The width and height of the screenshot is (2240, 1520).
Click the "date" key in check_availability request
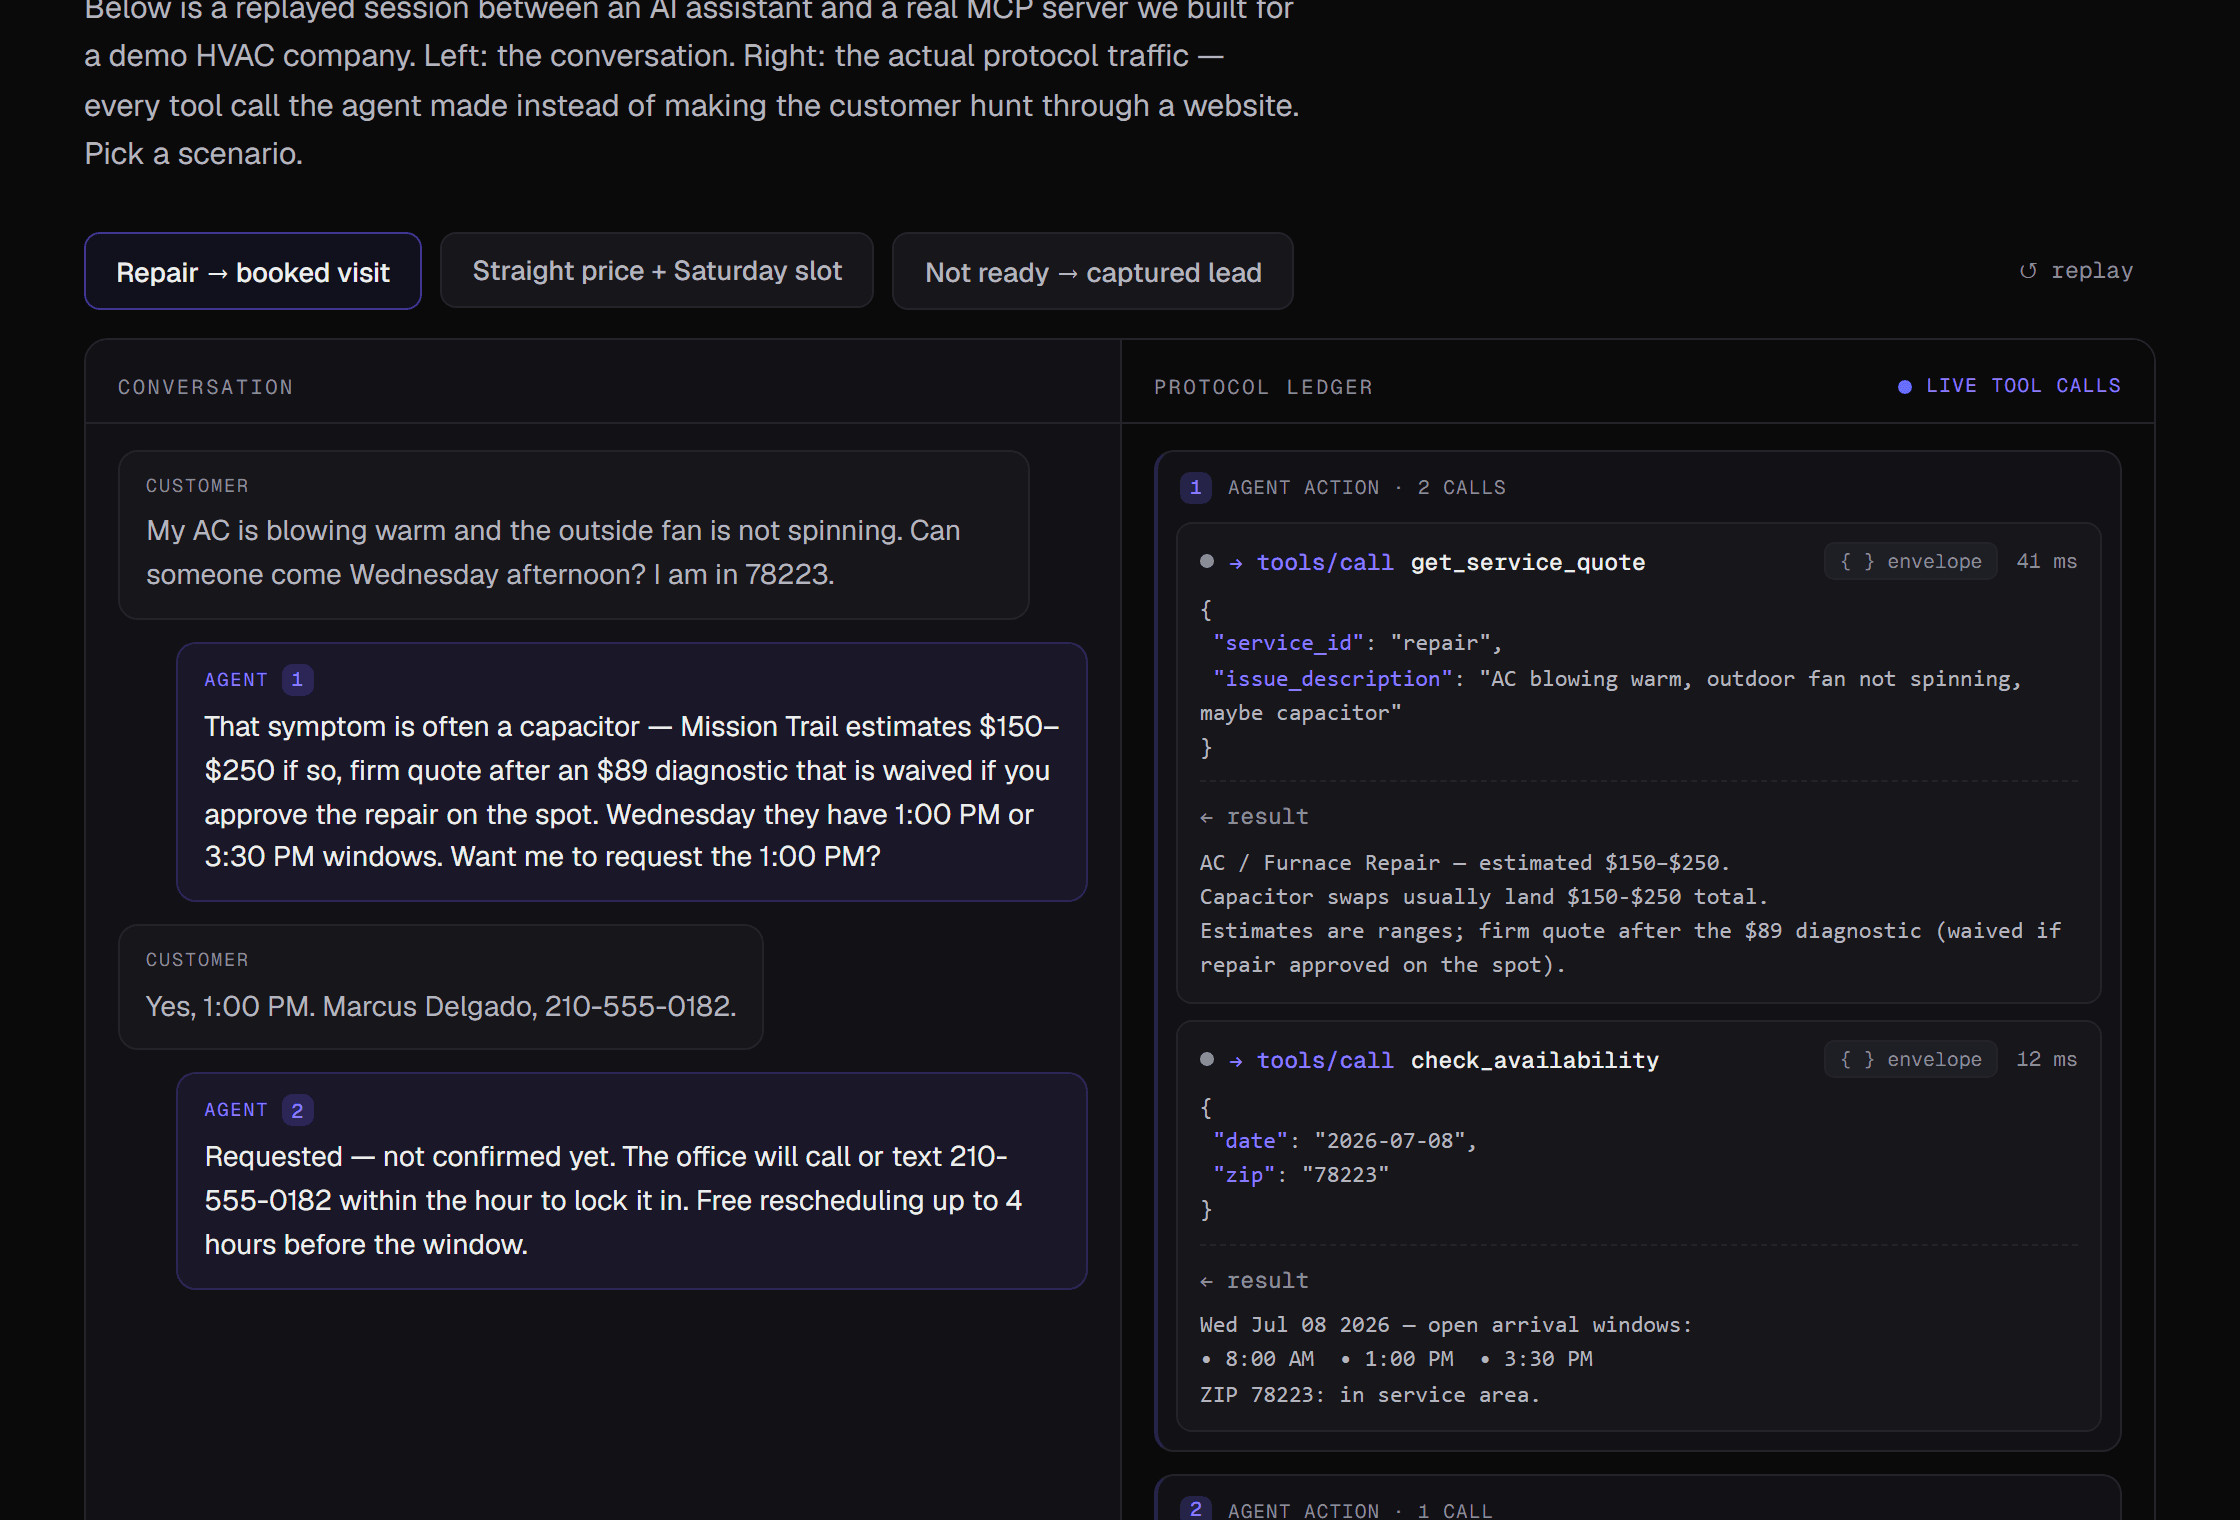pyautogui.click(x=1251, y=1141)
